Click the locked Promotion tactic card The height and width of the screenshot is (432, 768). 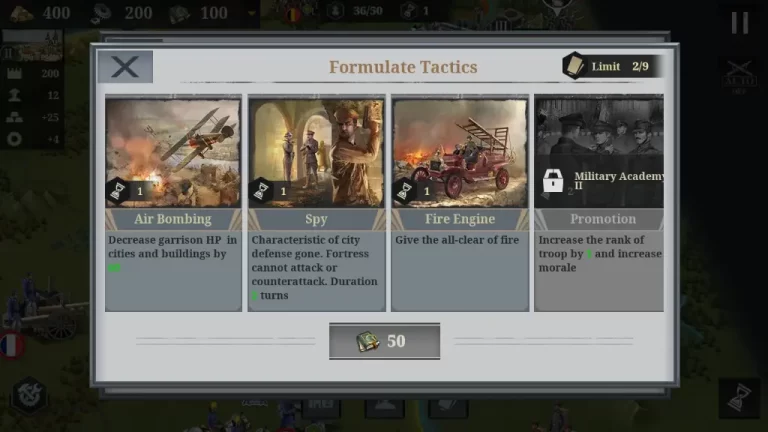[x=599, y=203]
